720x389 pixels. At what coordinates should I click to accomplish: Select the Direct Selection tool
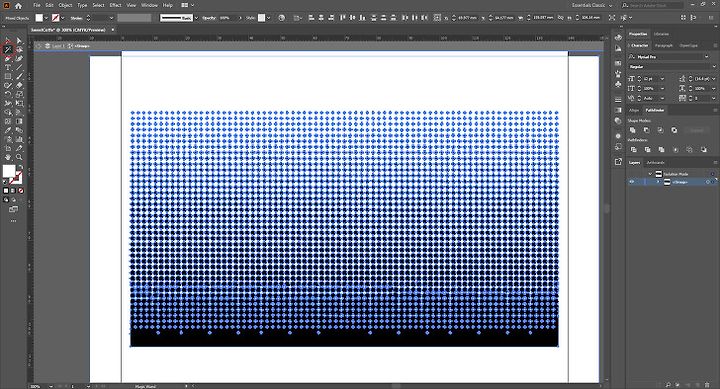tap(19, 40)
